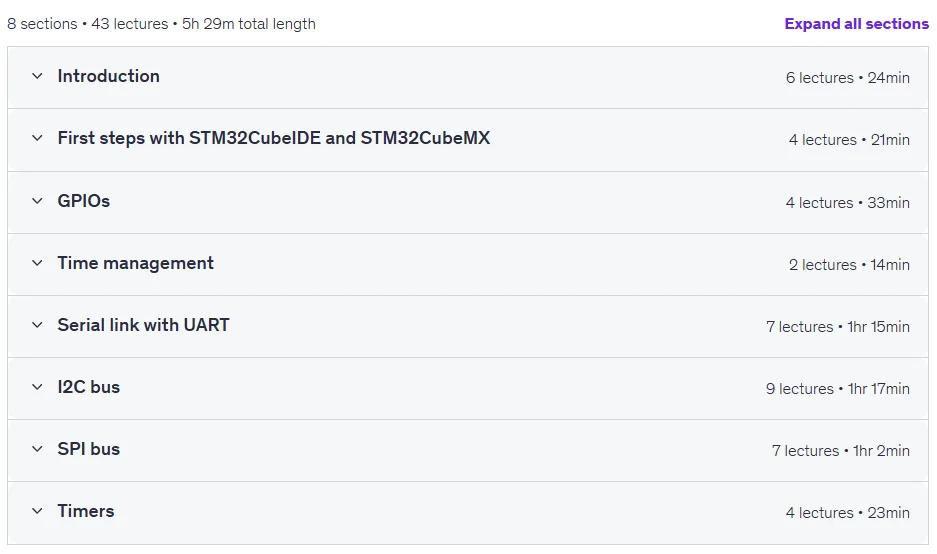Select the GPIOs section heading
937x554 pixels.
[84, 201]
